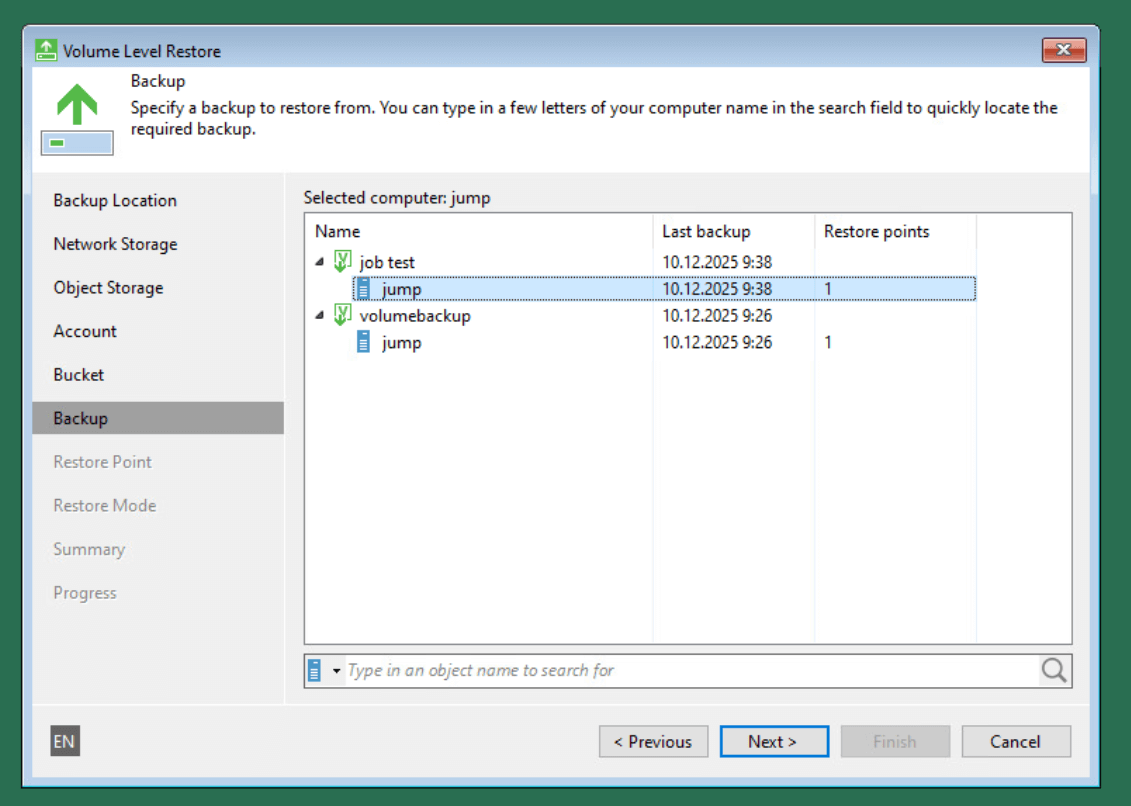Go back with the Previous button
The image size is (1131, 806).
point(653,741)
